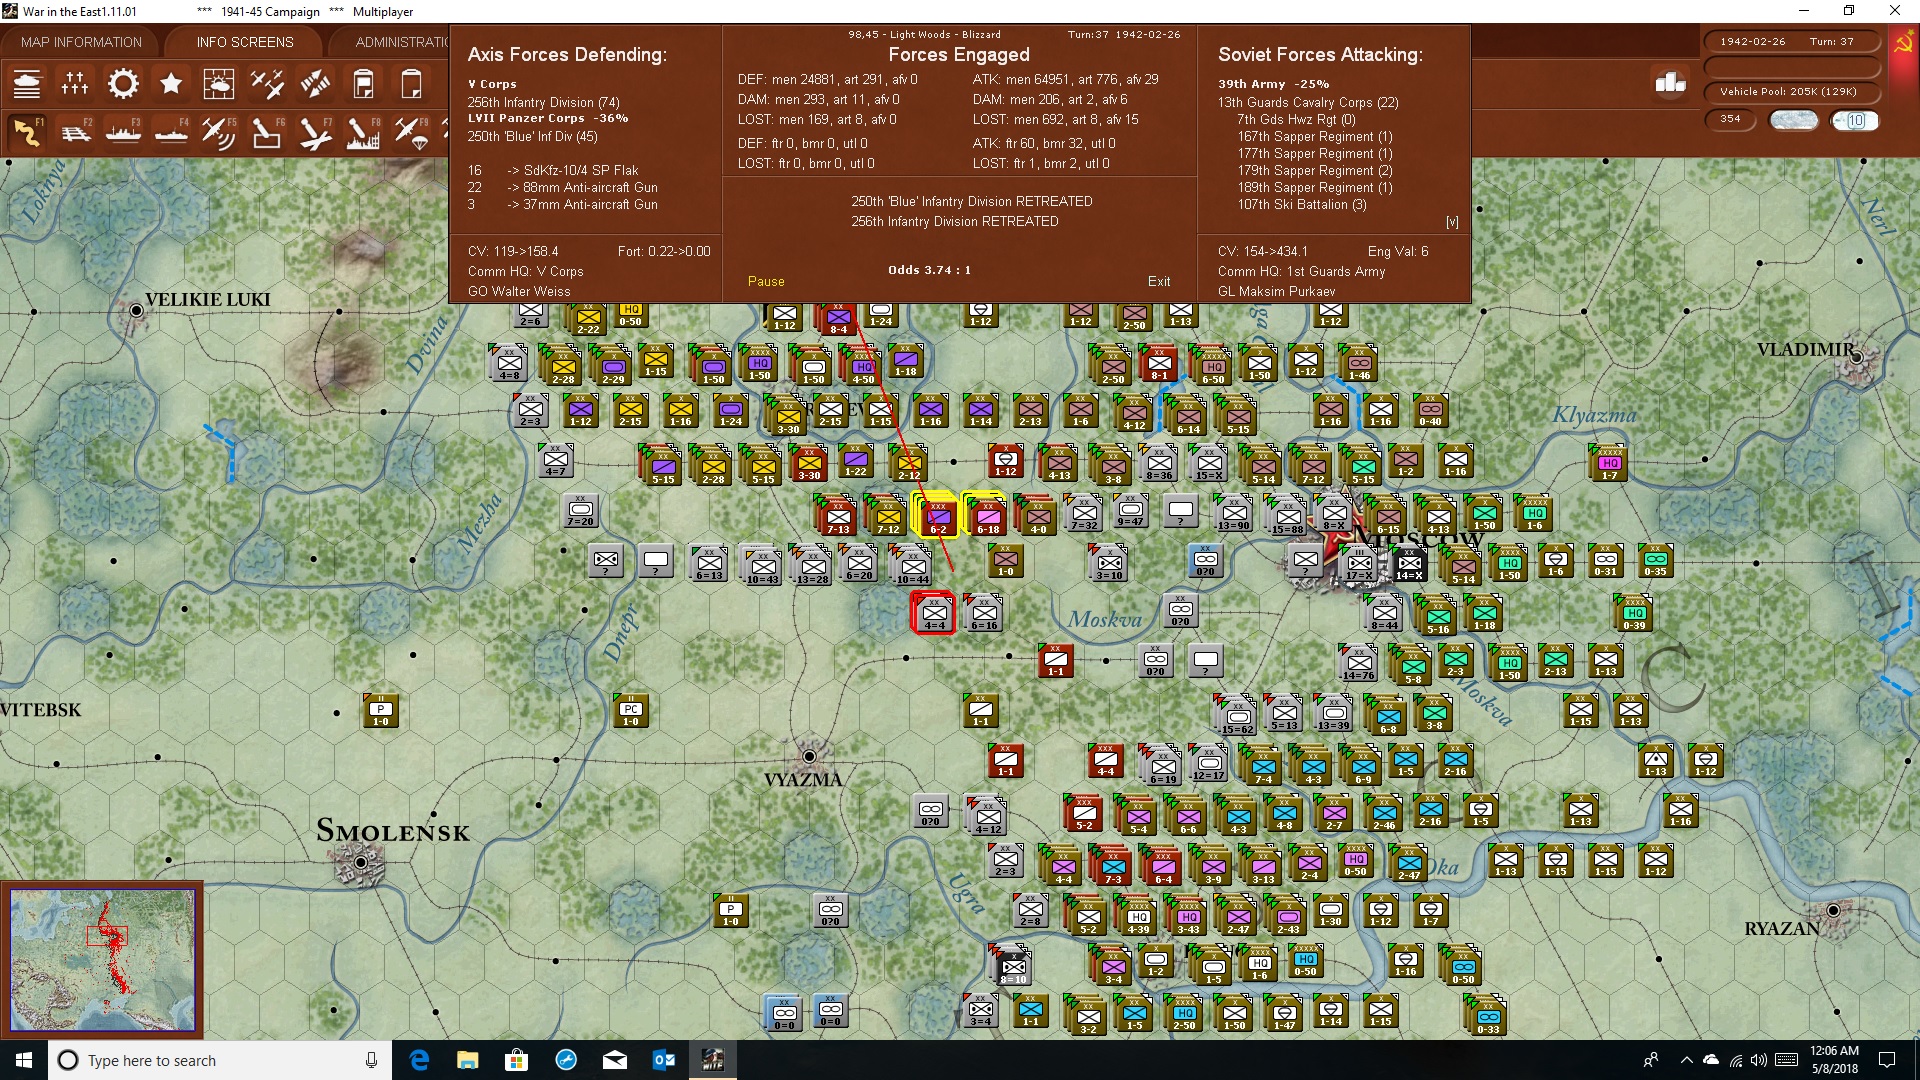The image size is (1920, 1080).
Task: Select the PC 1-0 counter near Dnepr
Action: [x=631, y=710]
